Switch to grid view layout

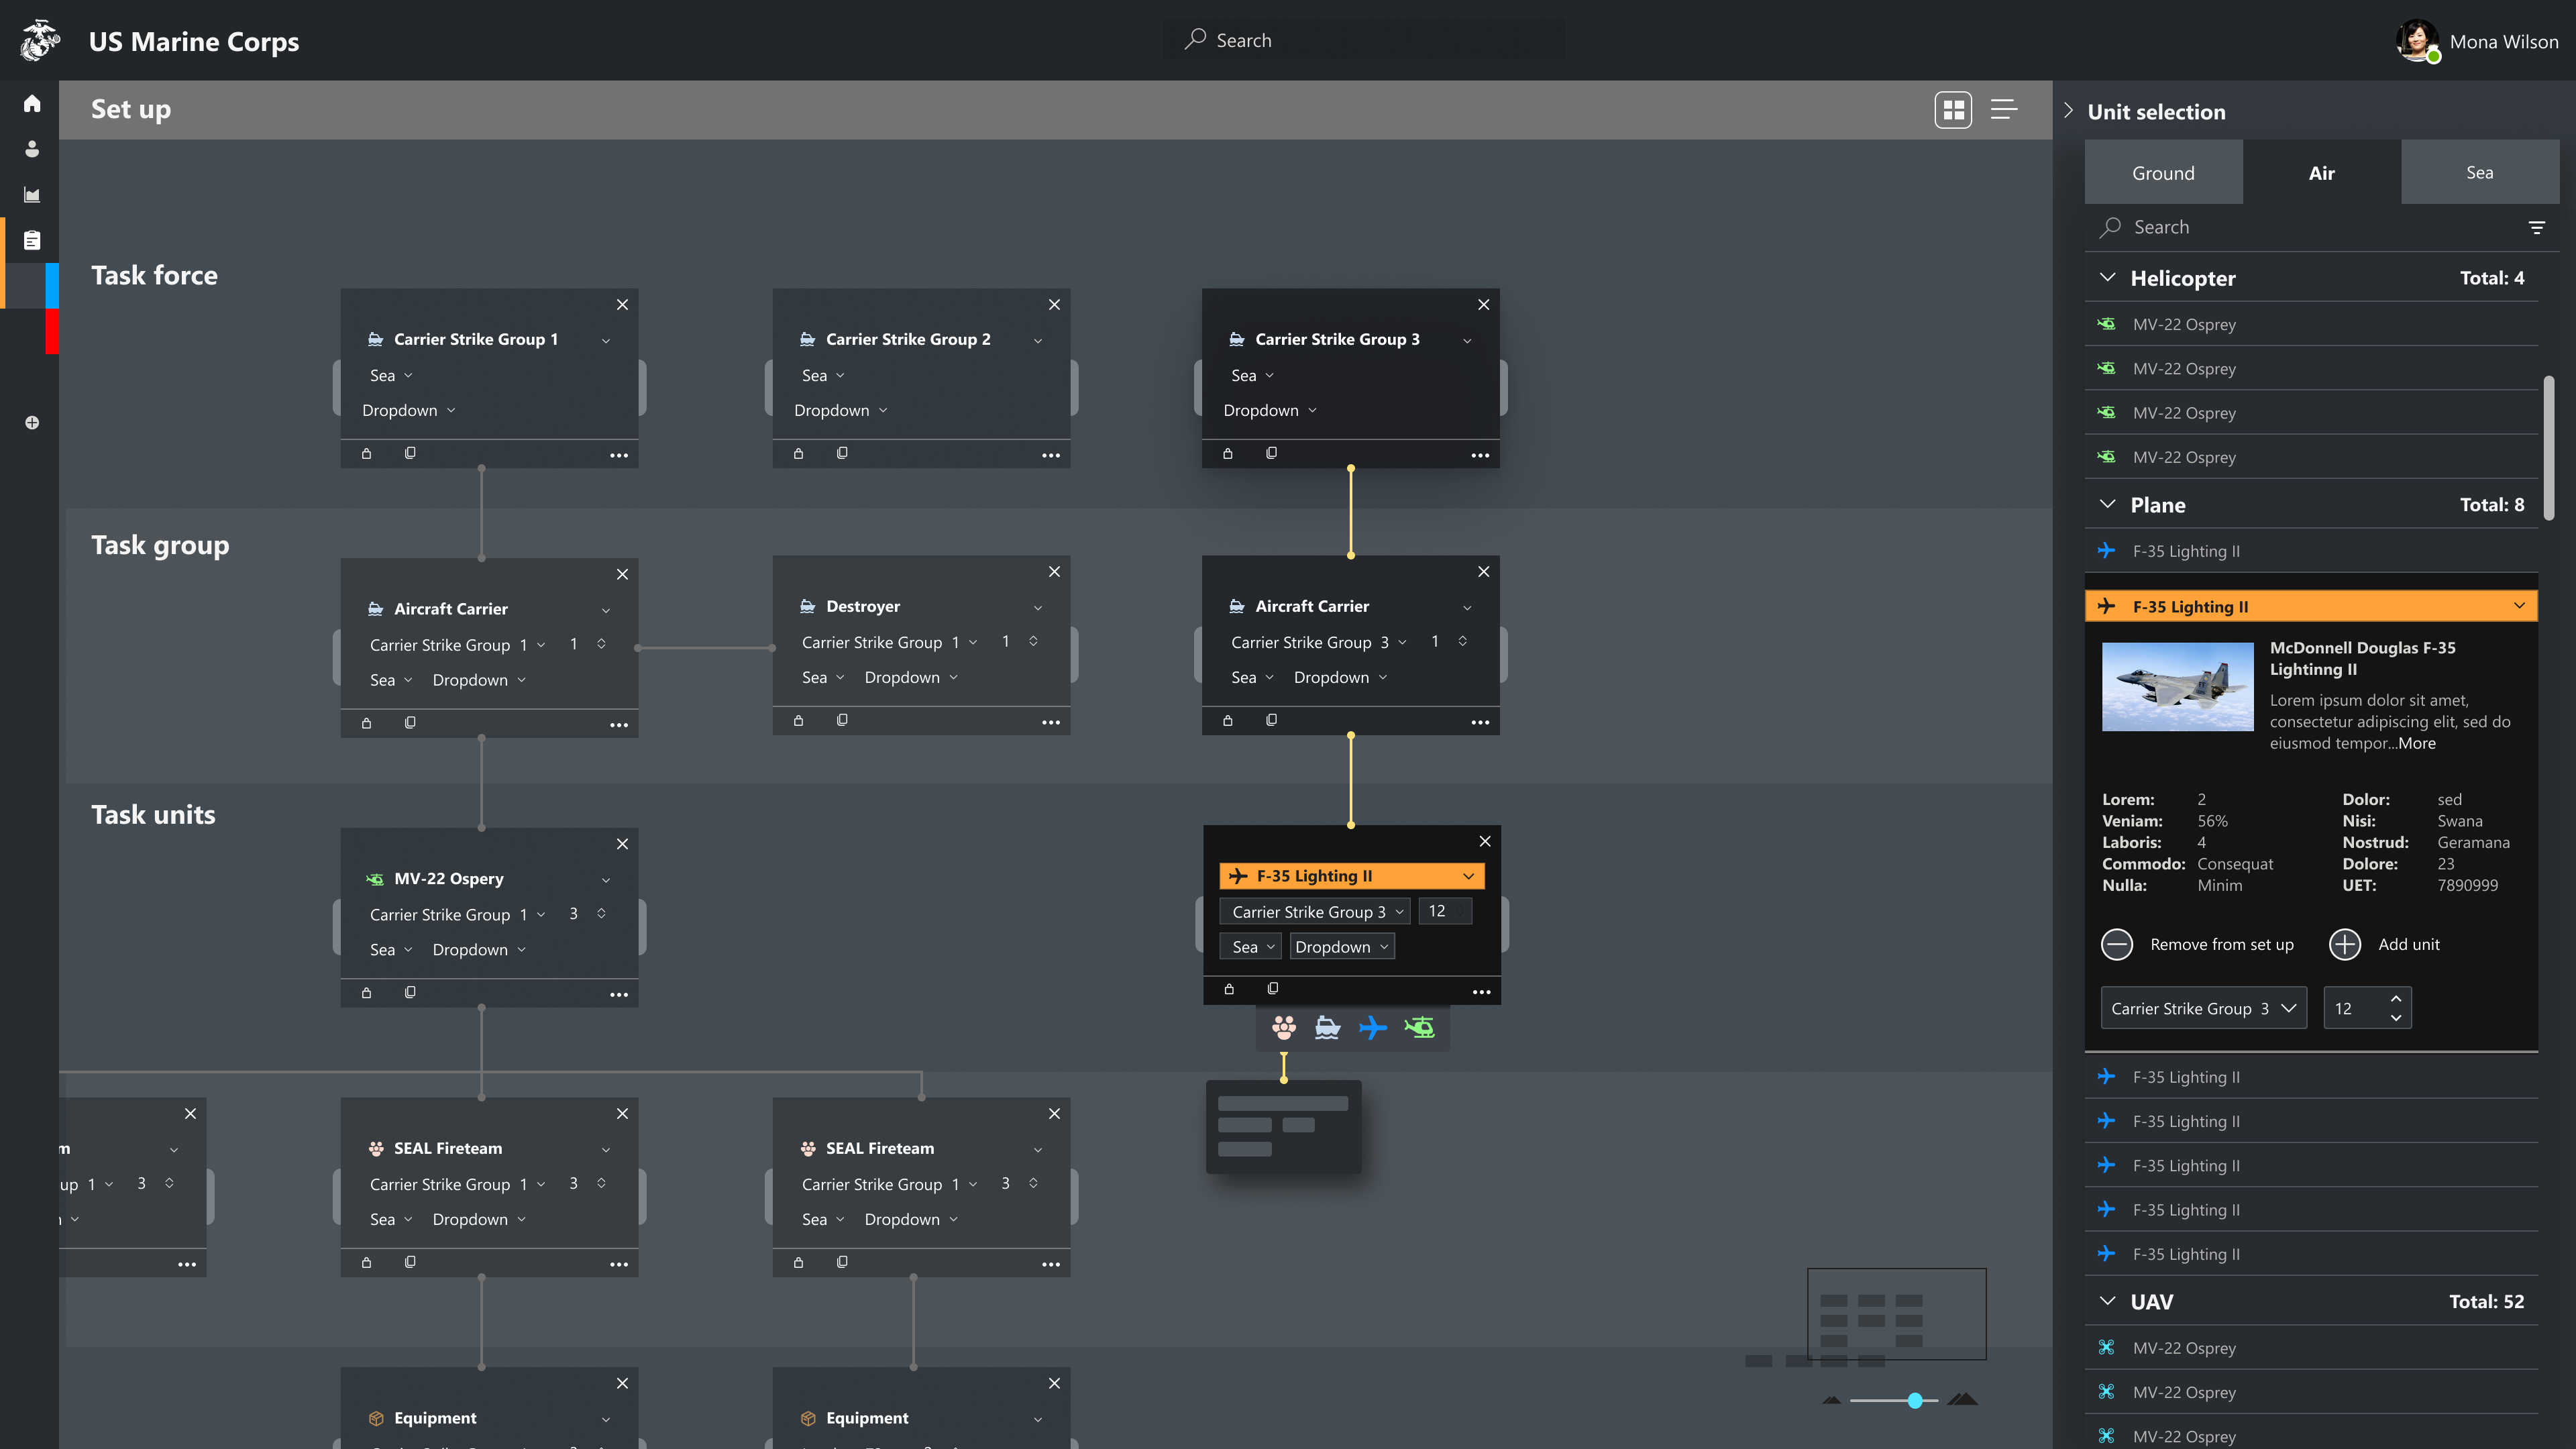click(1953, 110)
